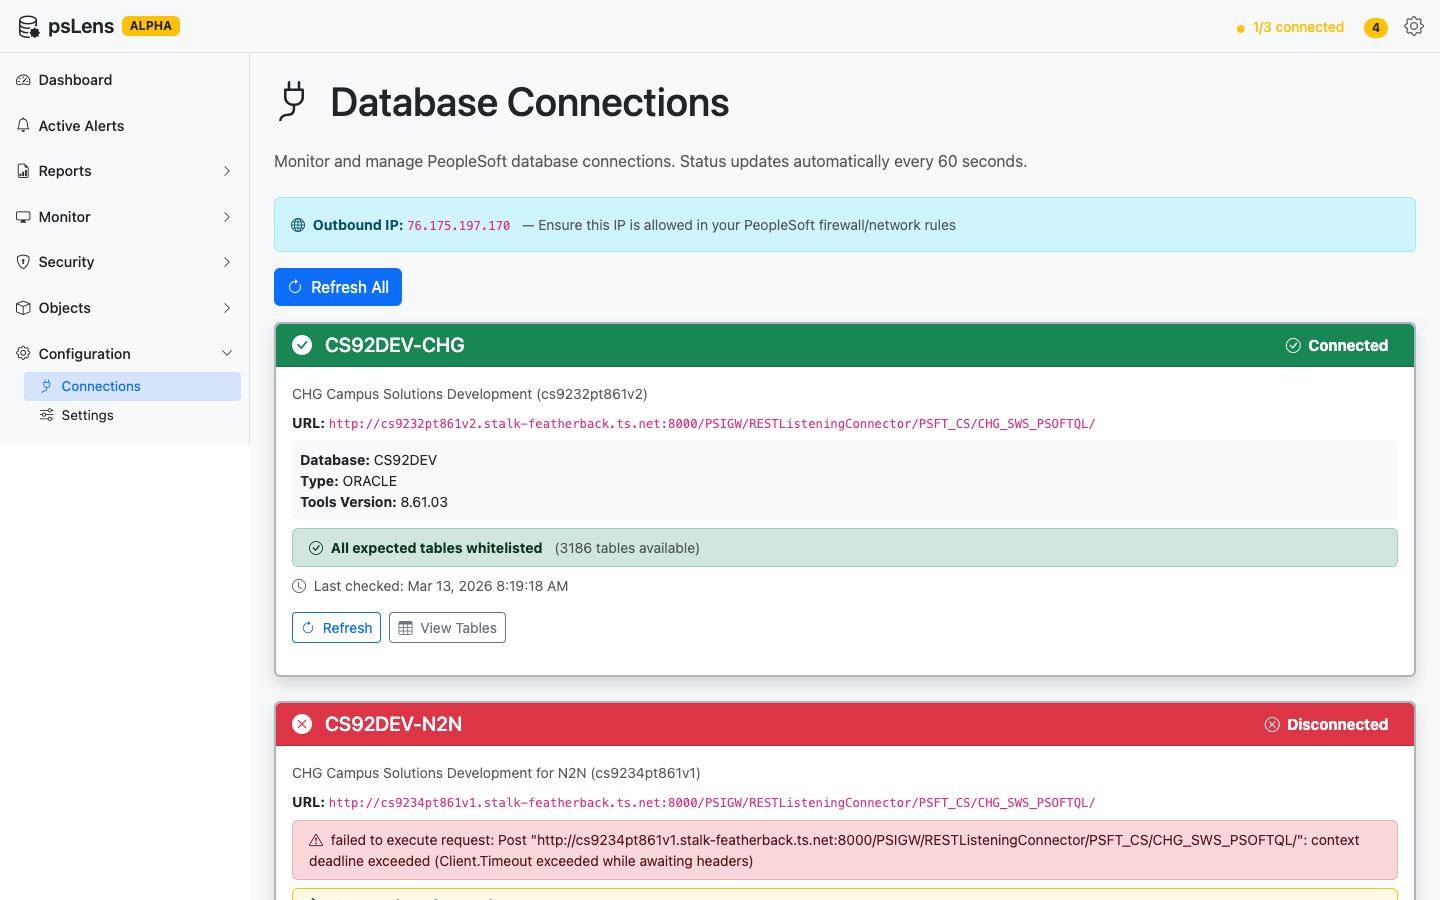
Task: Click the large plug icon beside page title
Action: [292, 101]
